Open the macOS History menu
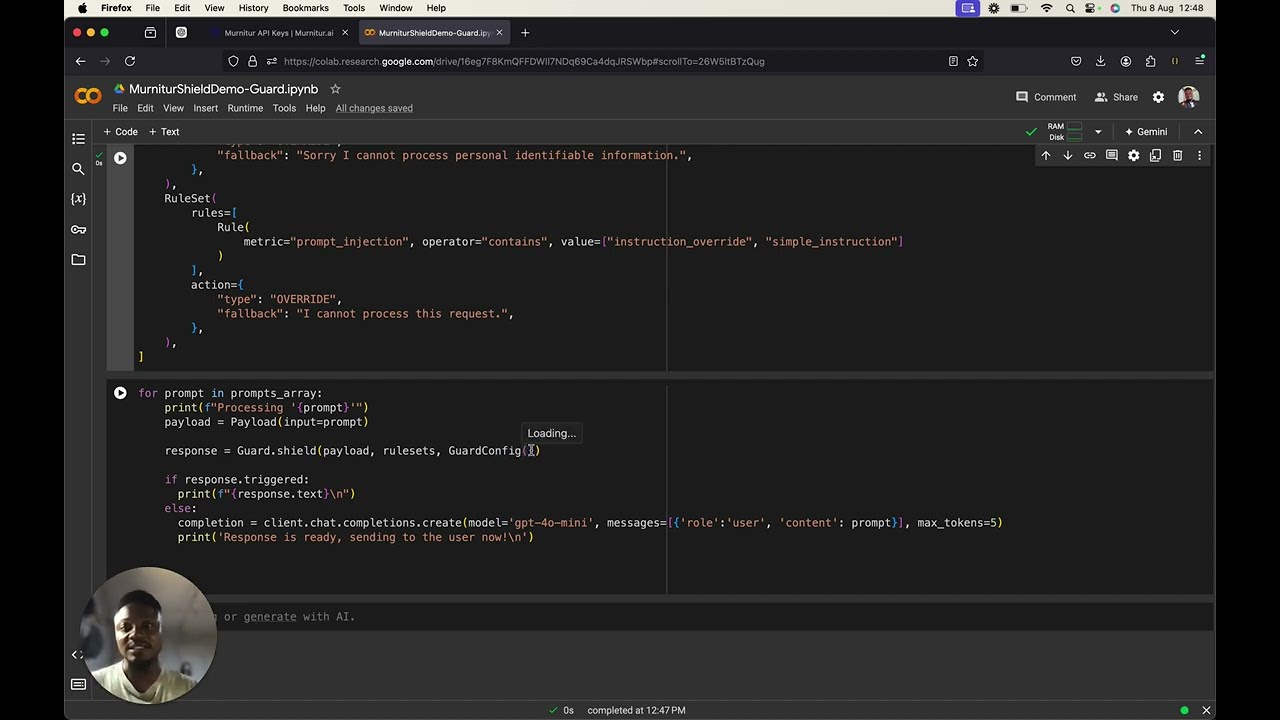This screenshot has width=1280, height=720. coord(253,8)
